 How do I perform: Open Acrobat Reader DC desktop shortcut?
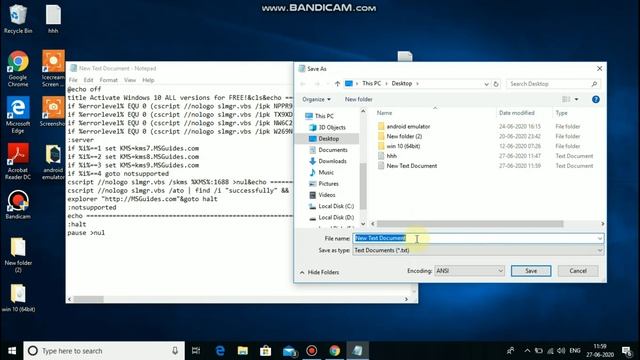click(18, 162)
